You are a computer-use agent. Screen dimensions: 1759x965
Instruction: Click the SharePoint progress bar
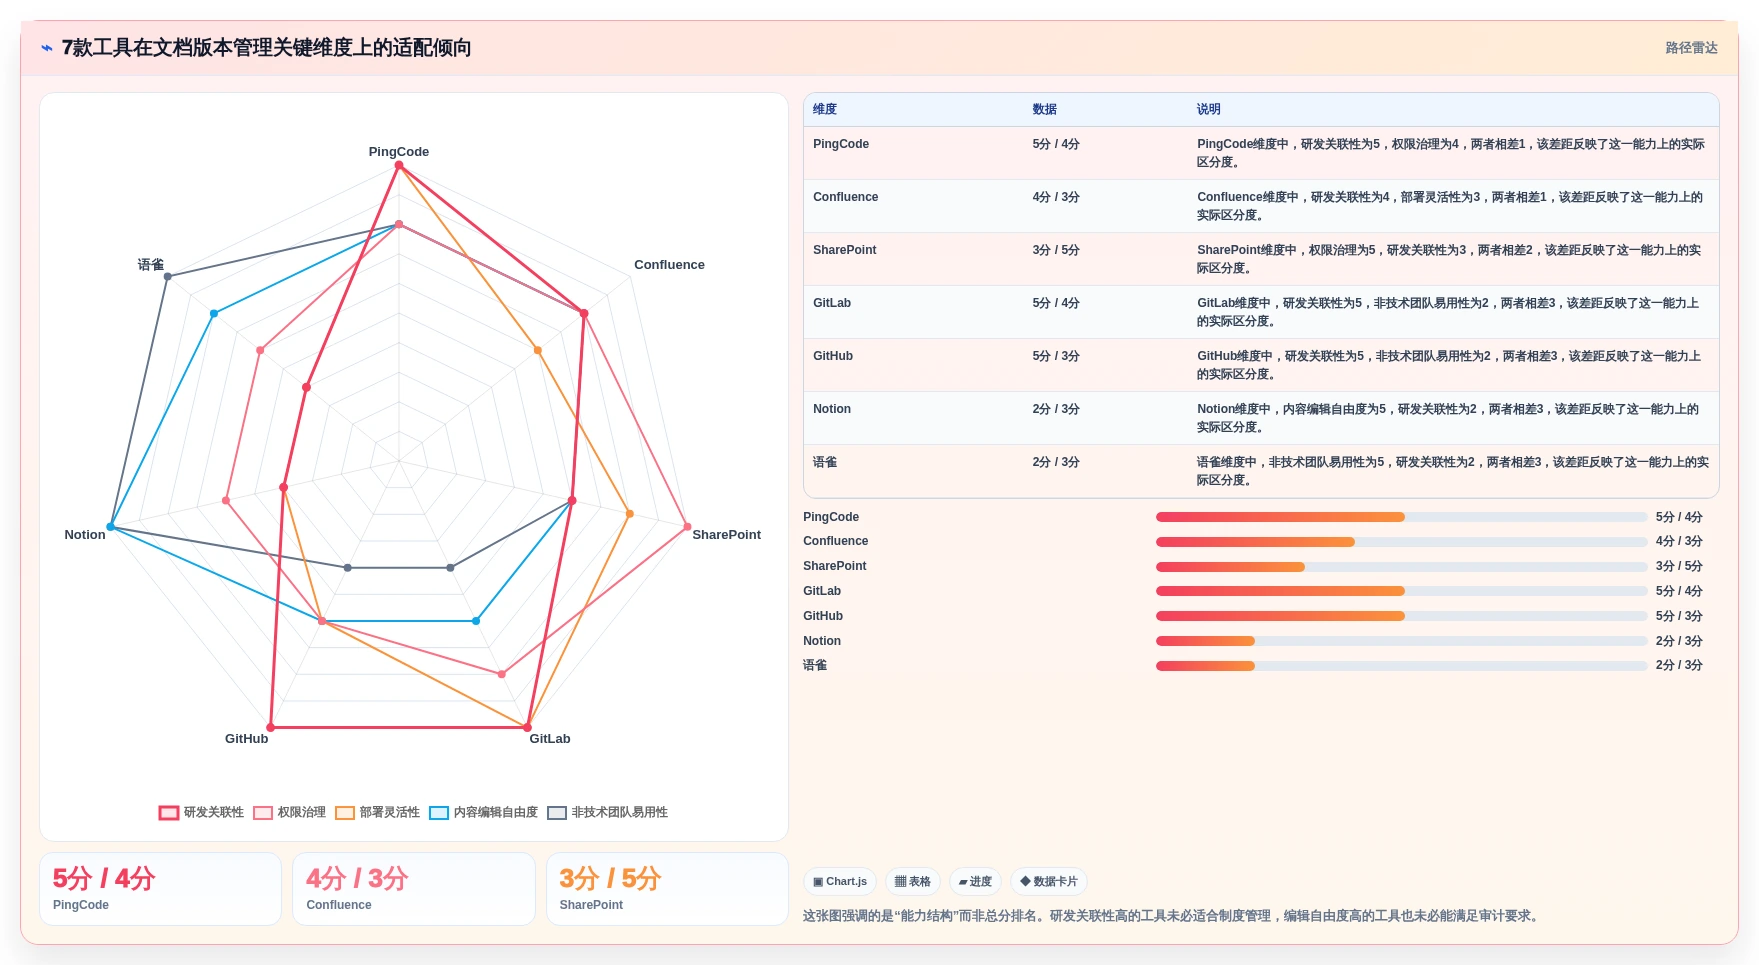point(1401,567)
